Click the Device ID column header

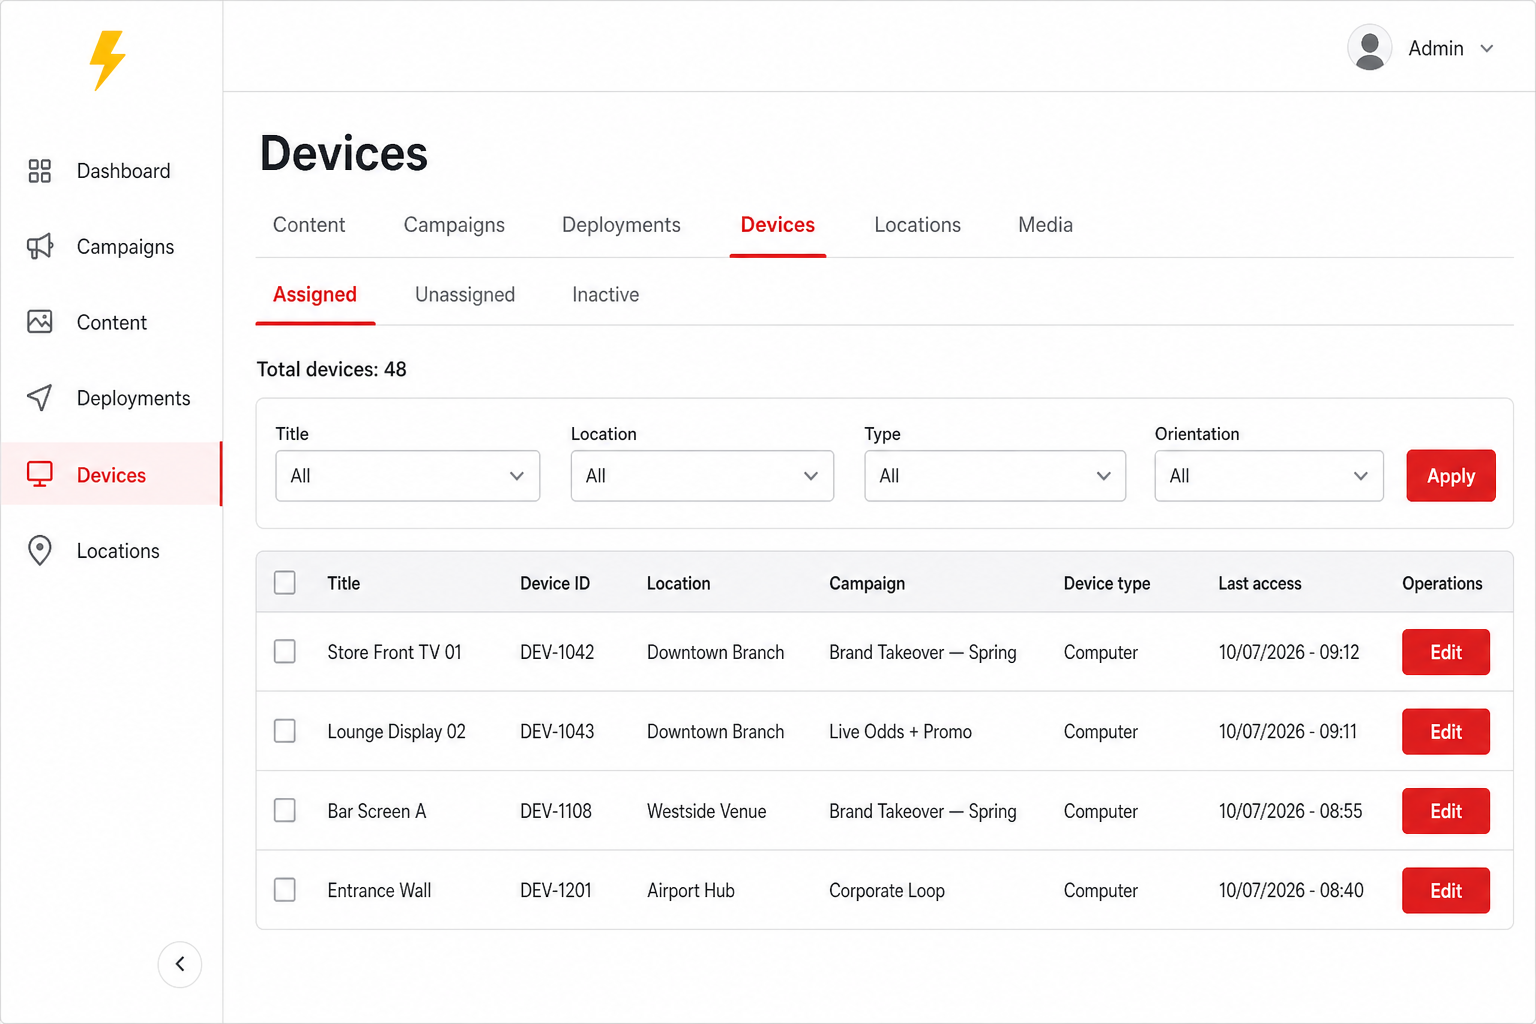point(555,583)
